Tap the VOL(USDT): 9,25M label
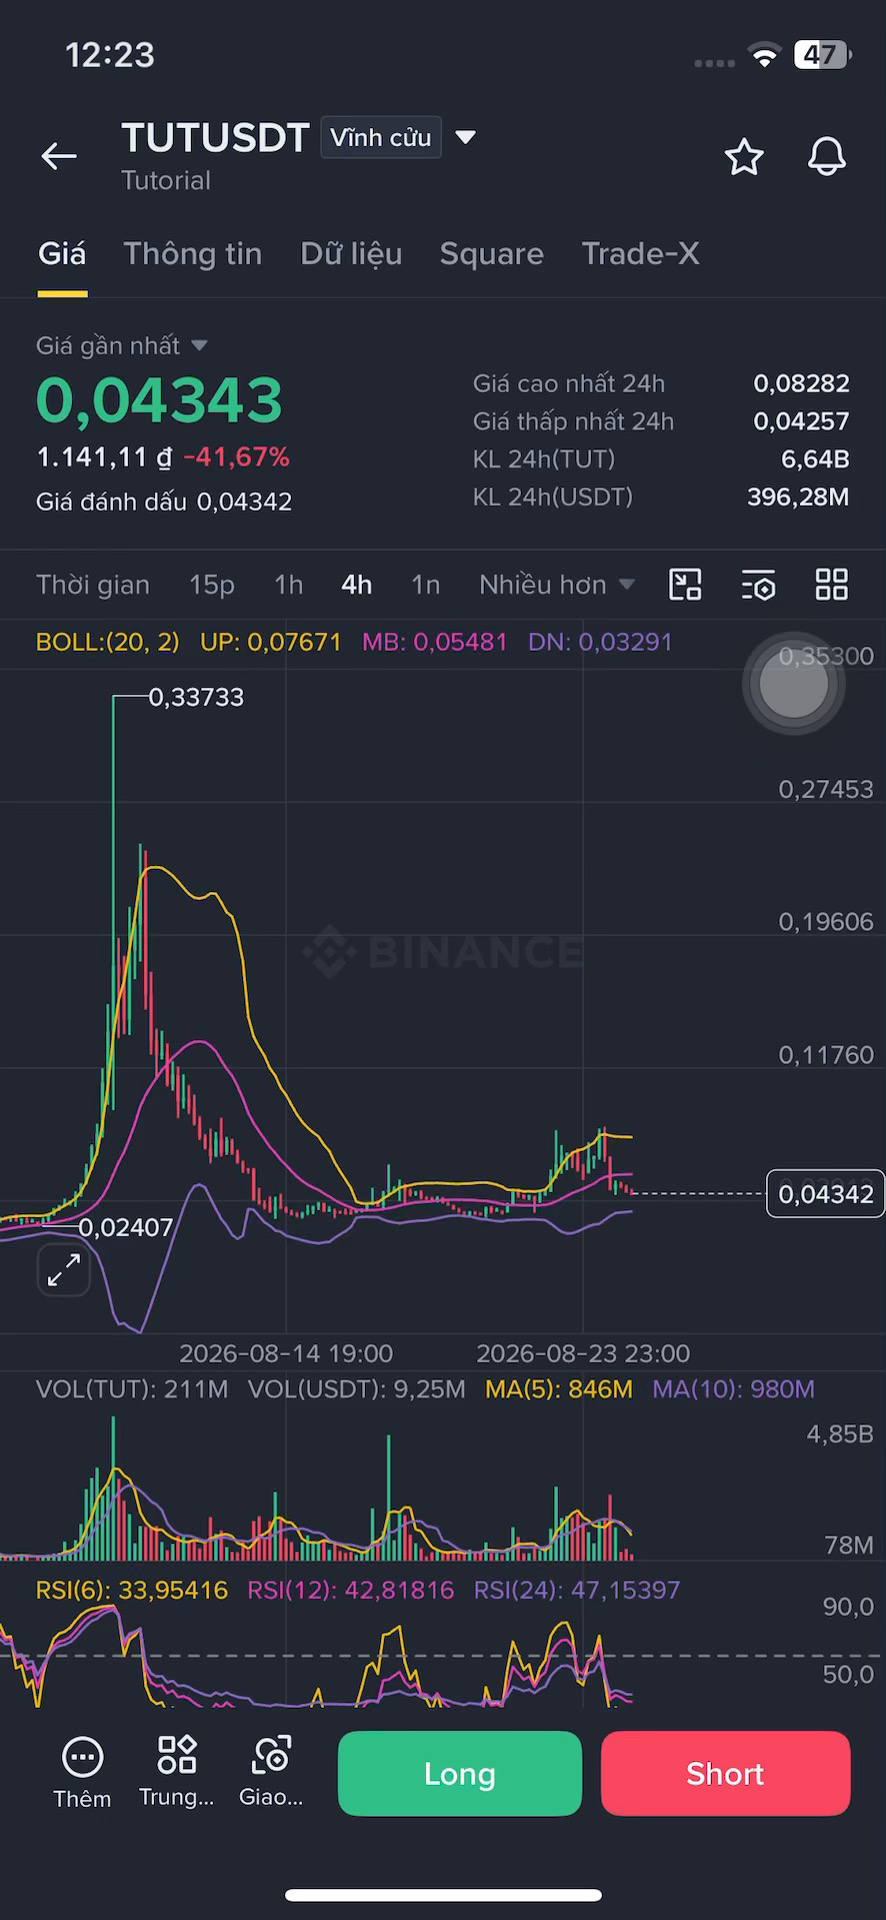The height and width of the screenshot is (1920, 886). coord(357,1390)
